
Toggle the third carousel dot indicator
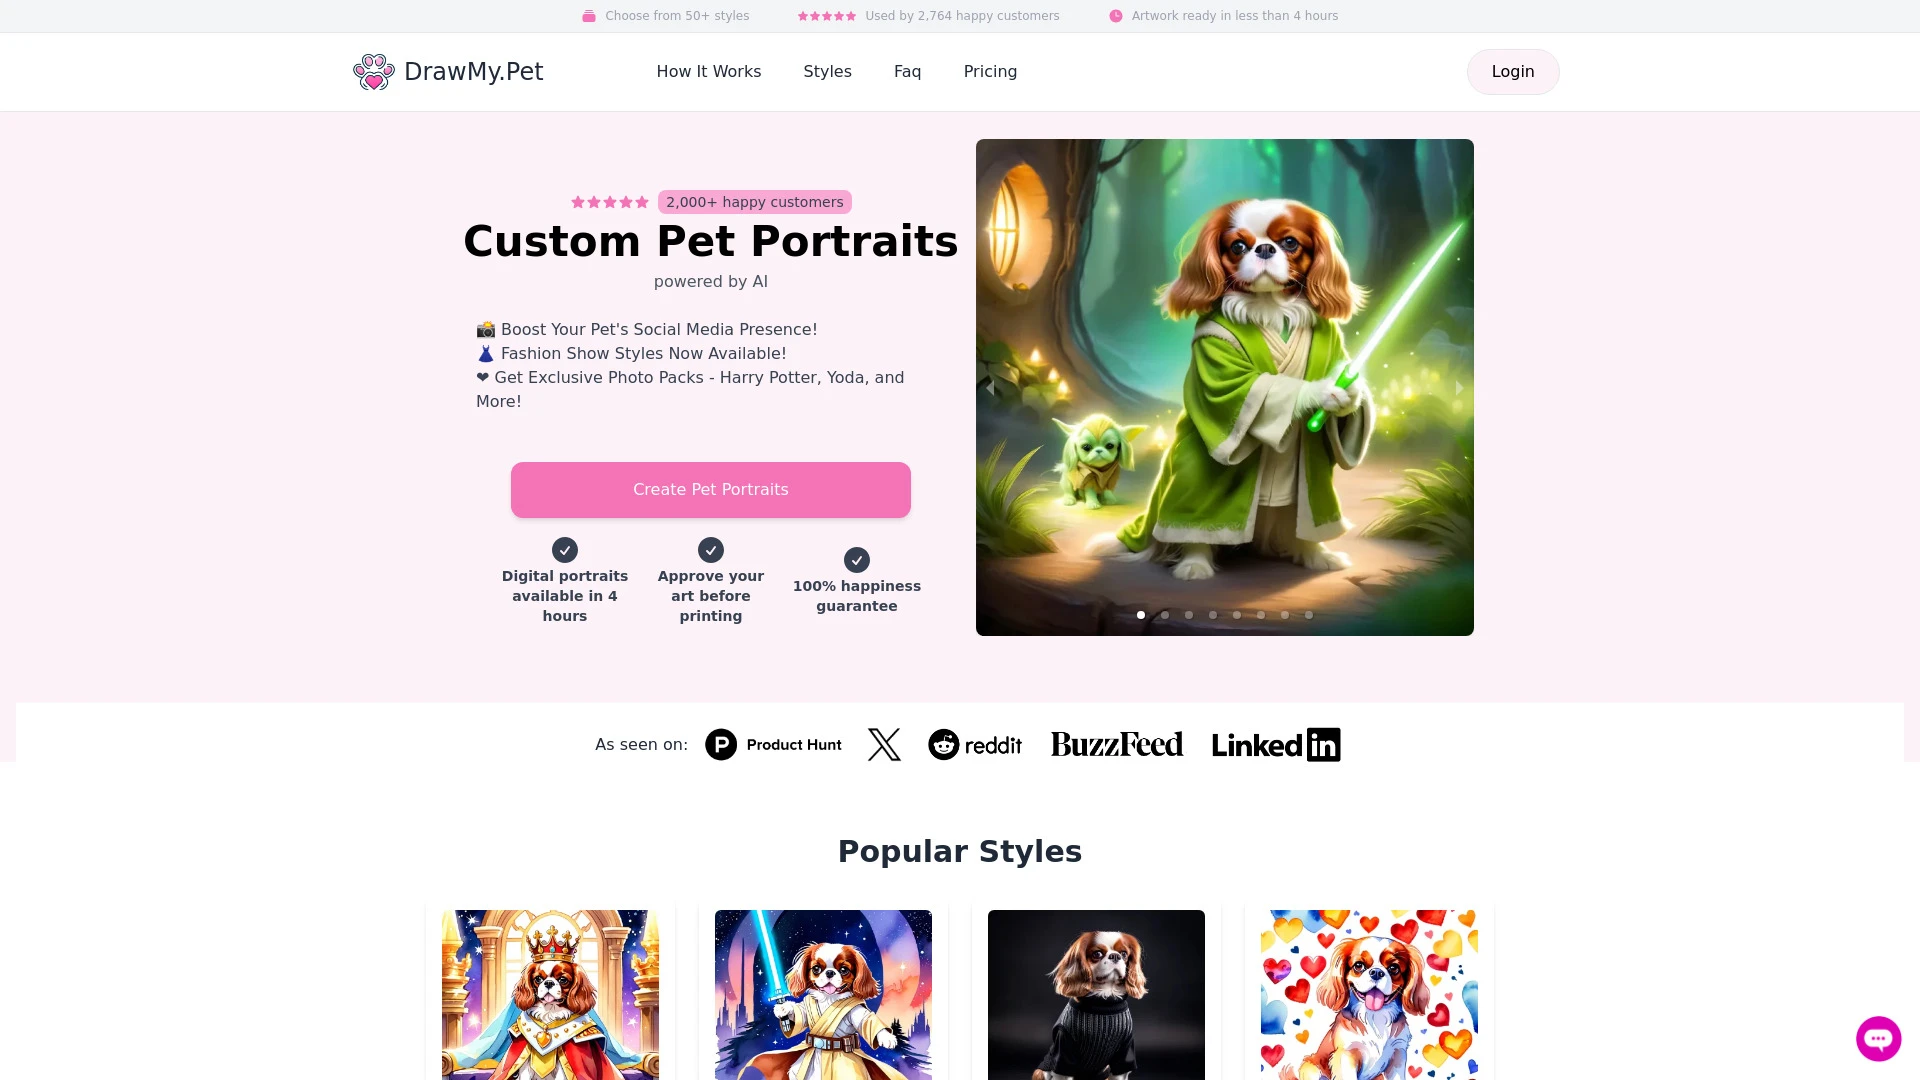1188,613
